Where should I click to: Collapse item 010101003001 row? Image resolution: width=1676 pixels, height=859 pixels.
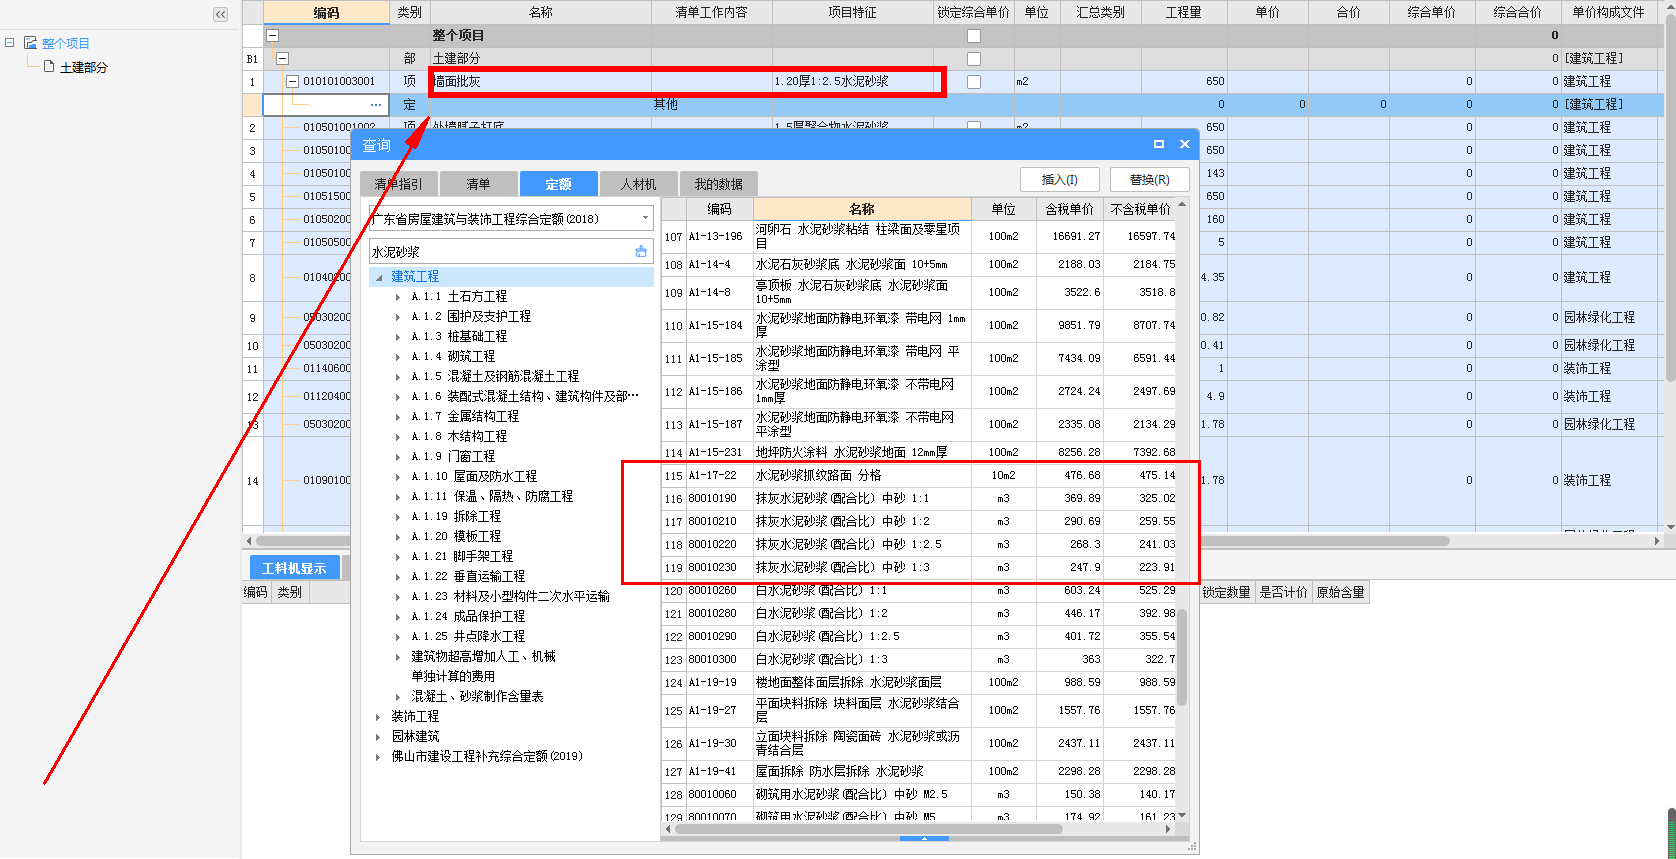pos(293,81)
